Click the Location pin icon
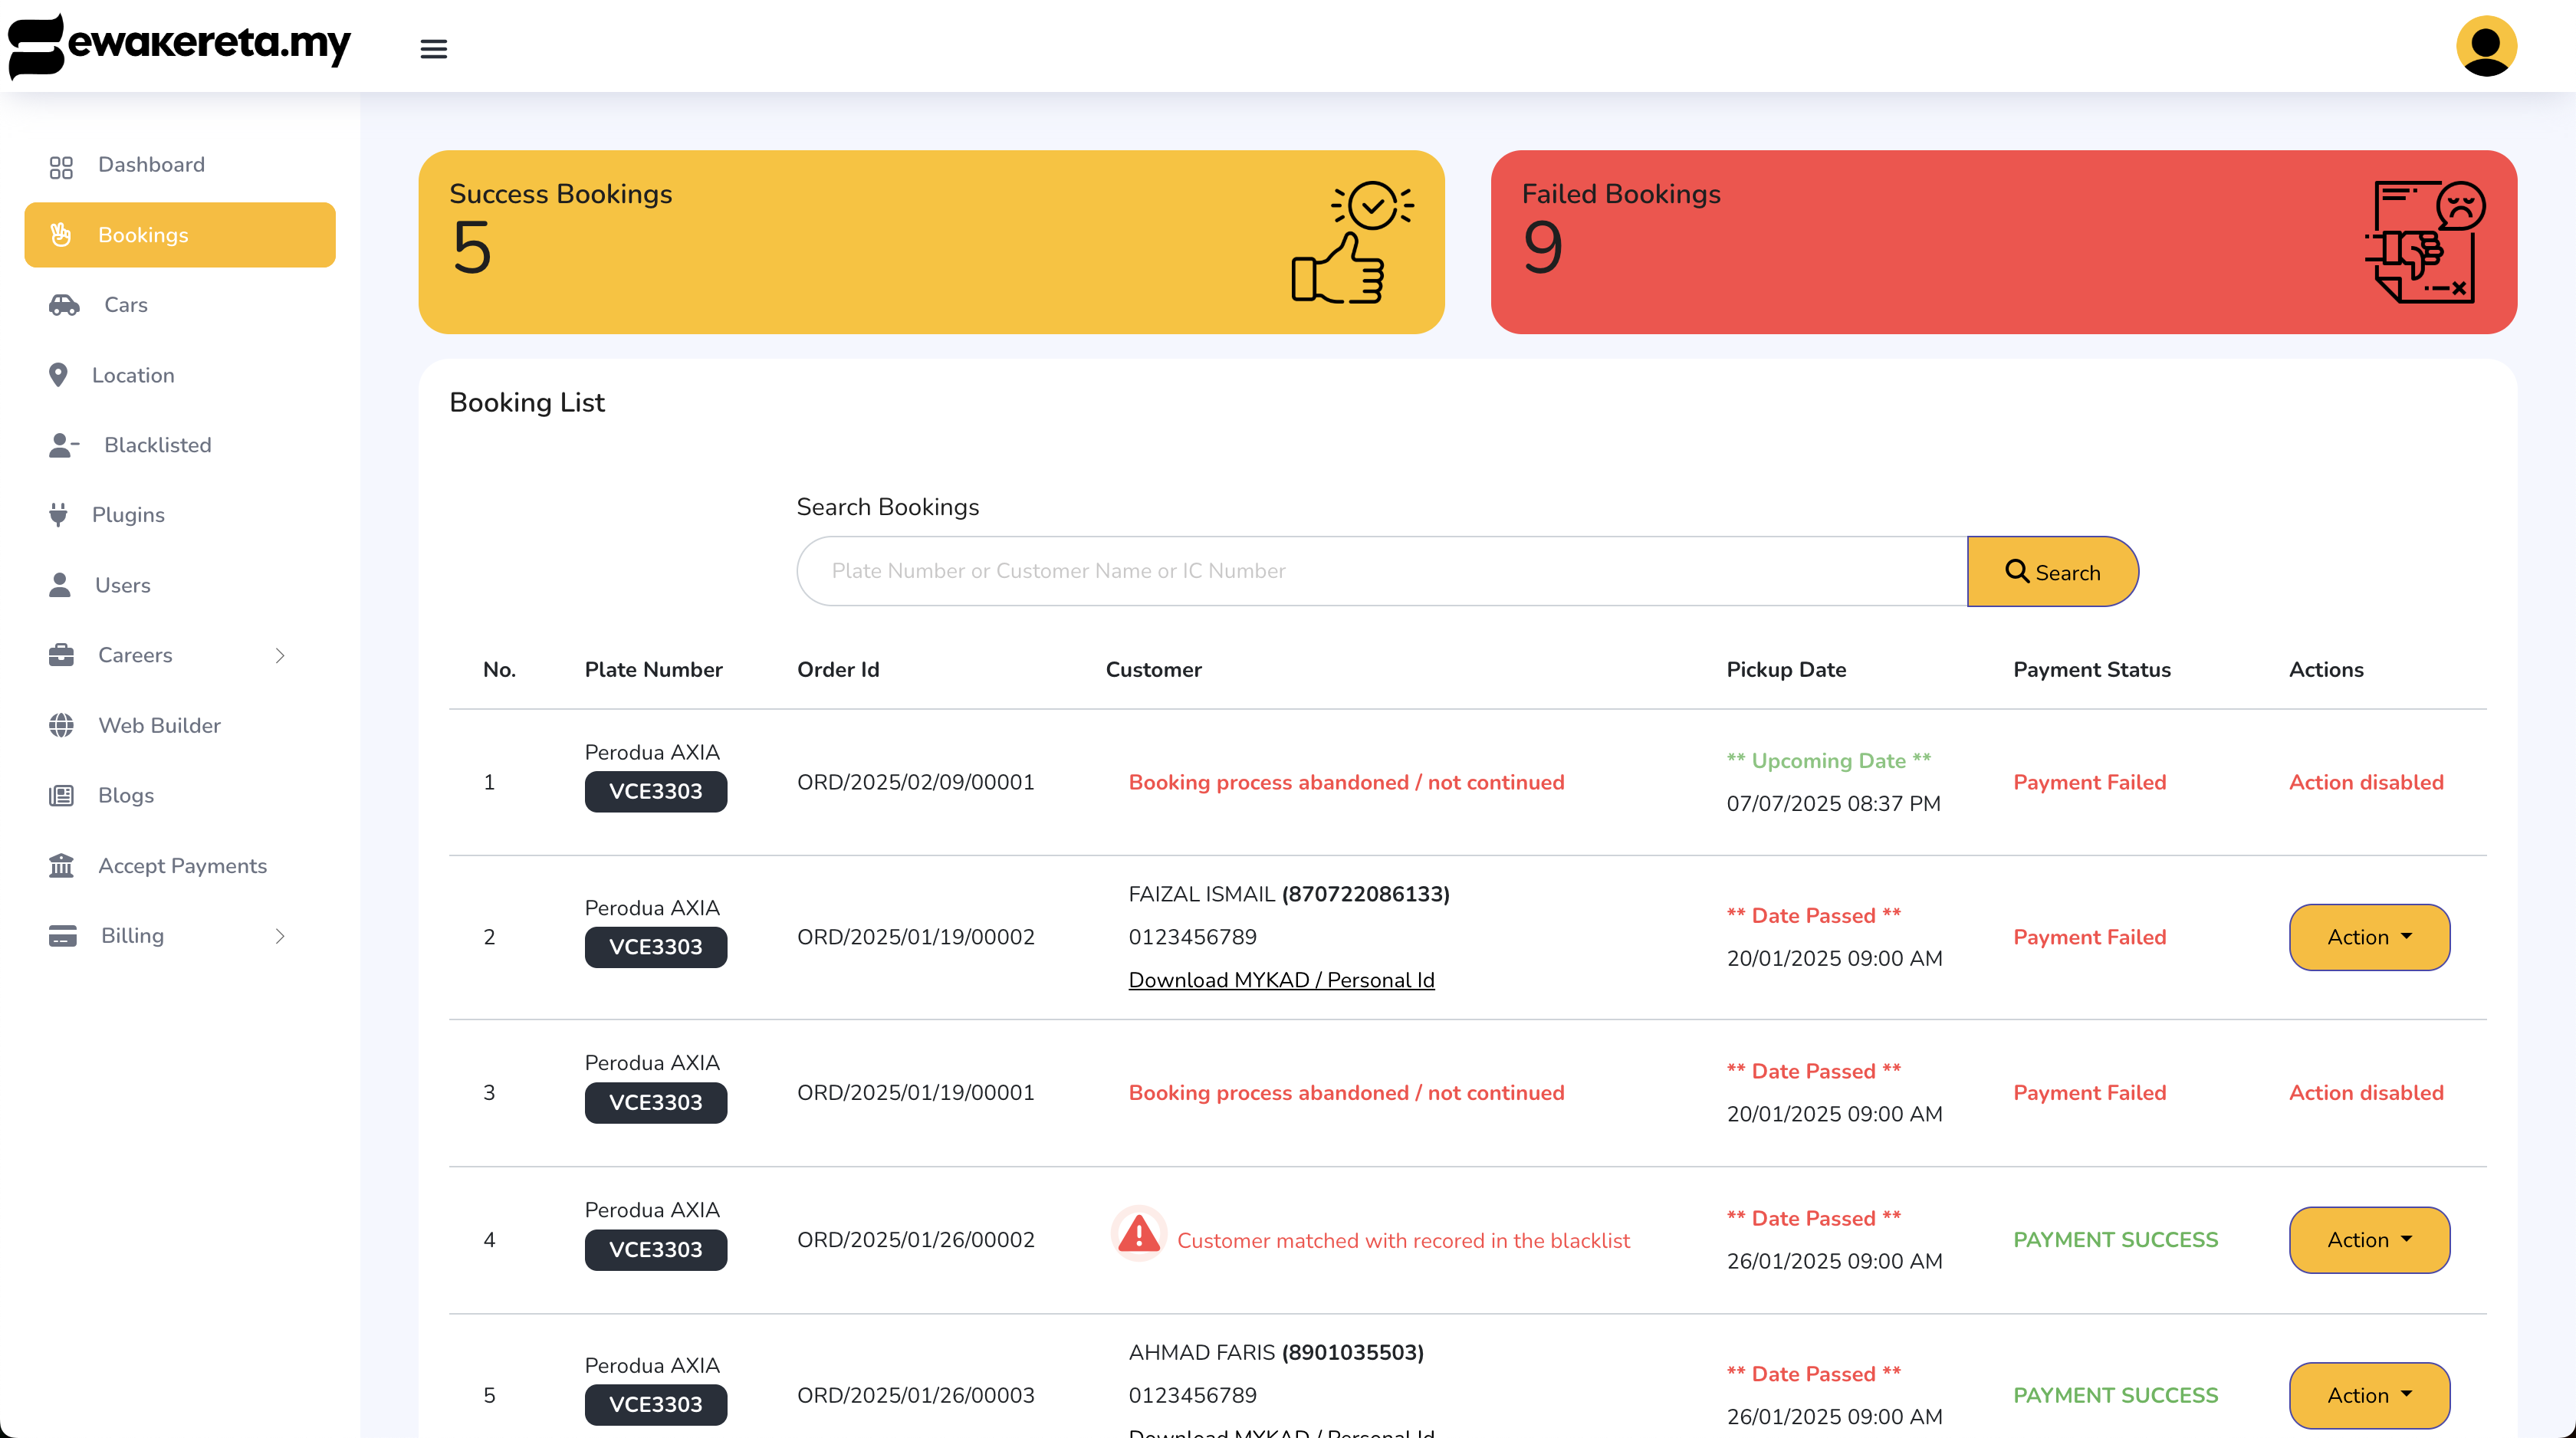Viewport: 2576px width, 1438px height. tap(58, 375)
